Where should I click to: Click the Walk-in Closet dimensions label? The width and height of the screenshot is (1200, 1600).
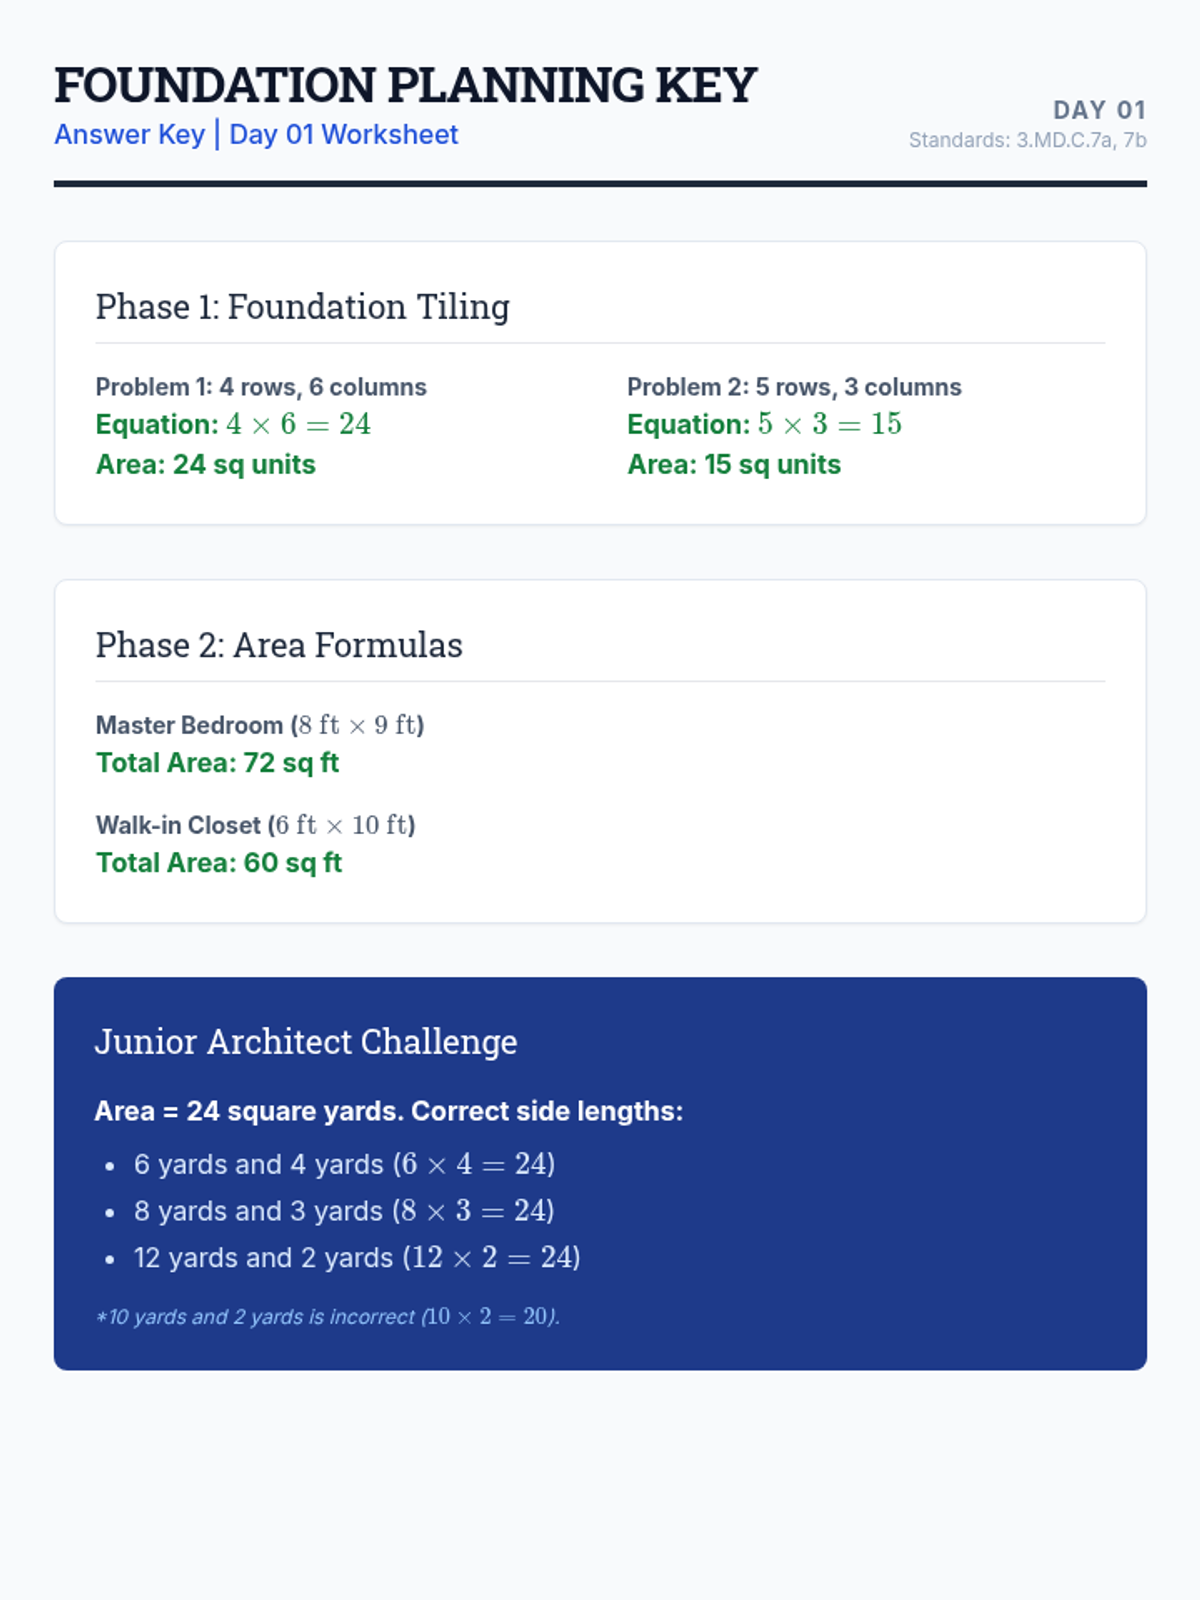[x=255, y=825]
